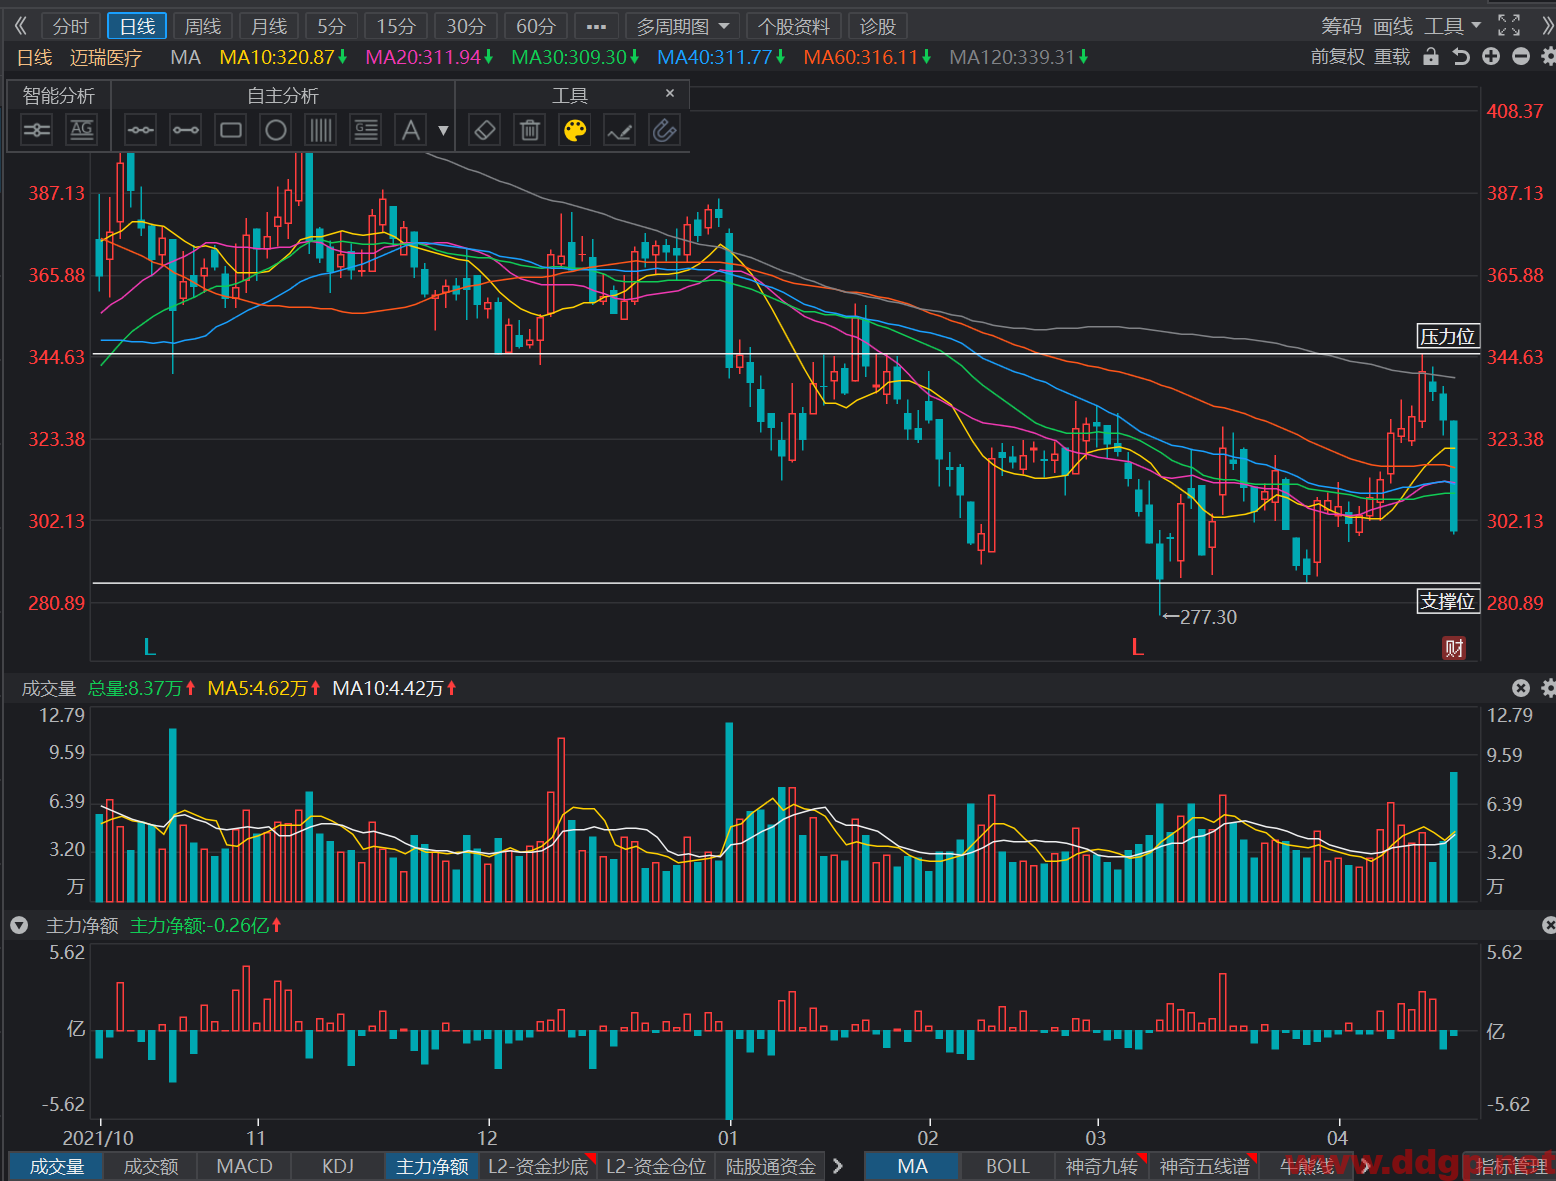Select the 30分 period tab
The width and height of the screenshot is (1556, 1181).
[466, 26]
